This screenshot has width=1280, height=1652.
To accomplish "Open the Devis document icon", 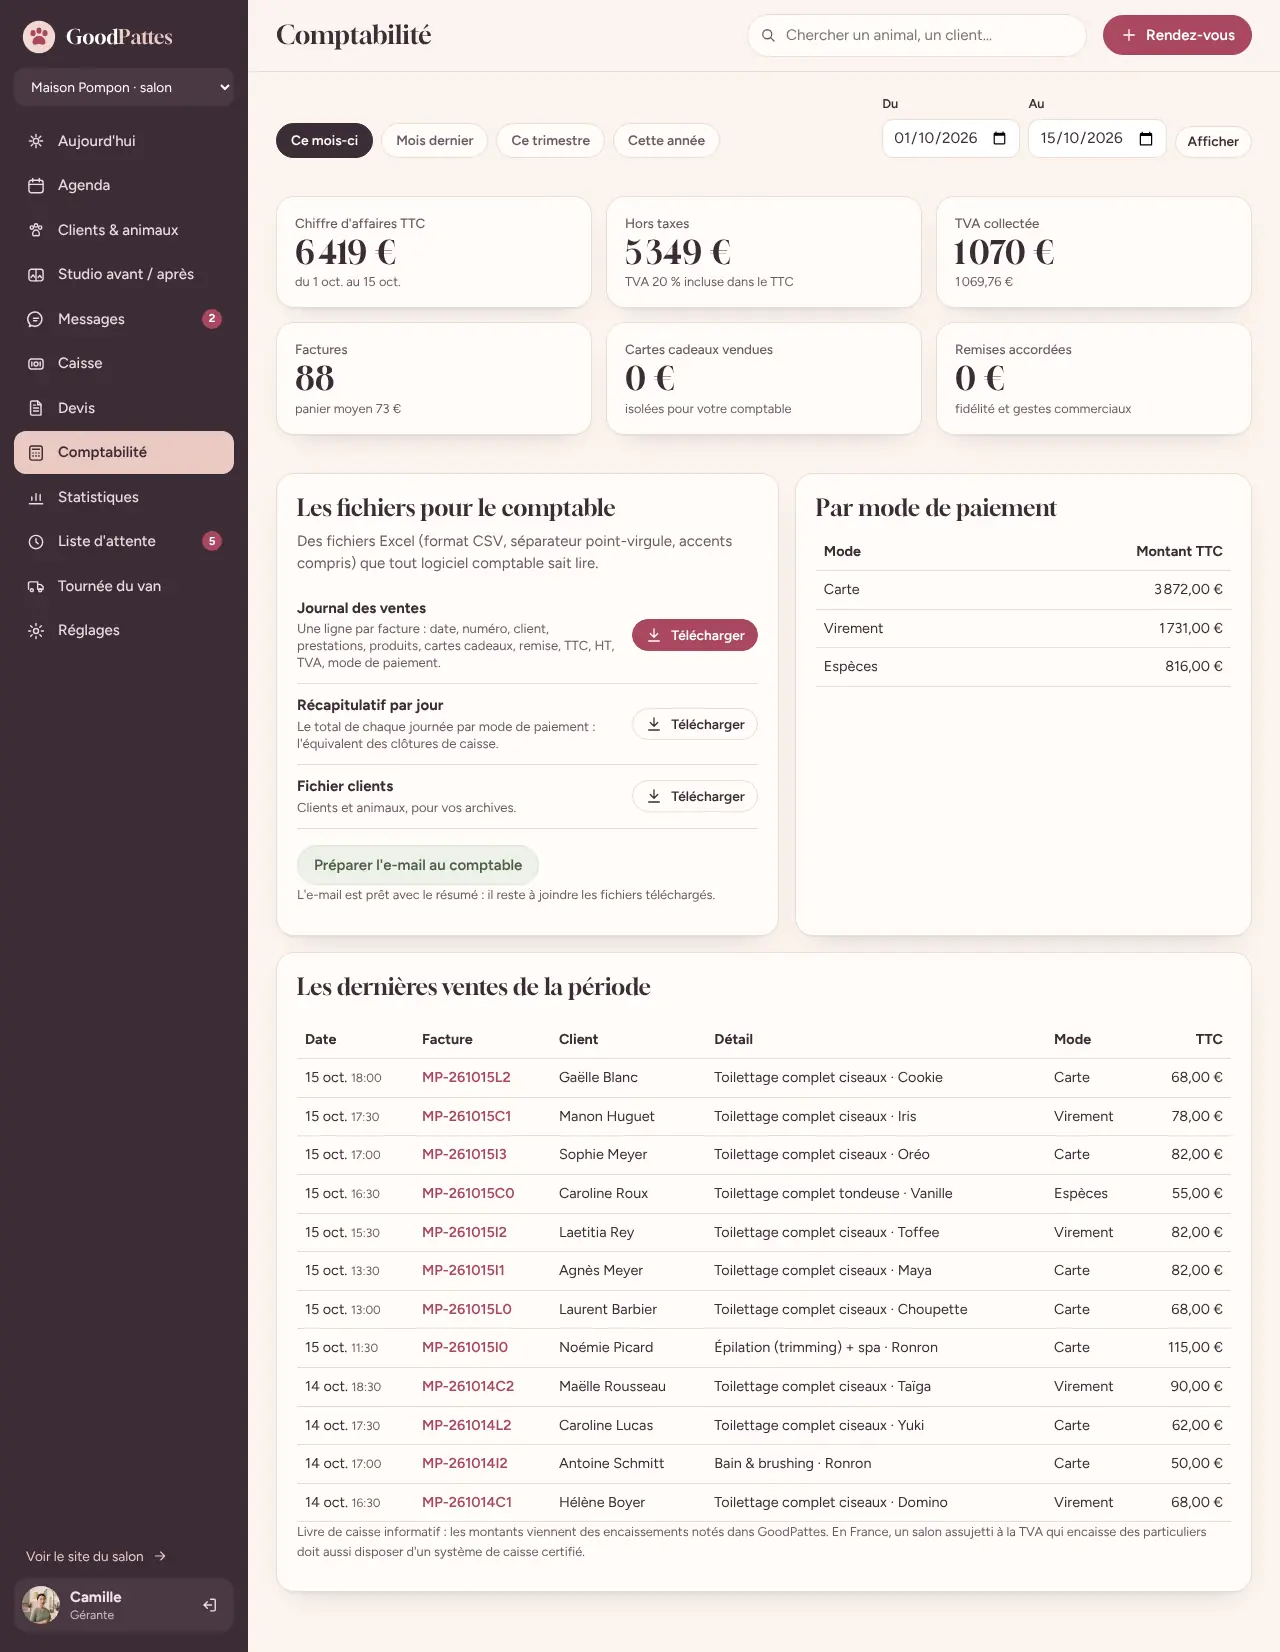I will pos(36,408).
